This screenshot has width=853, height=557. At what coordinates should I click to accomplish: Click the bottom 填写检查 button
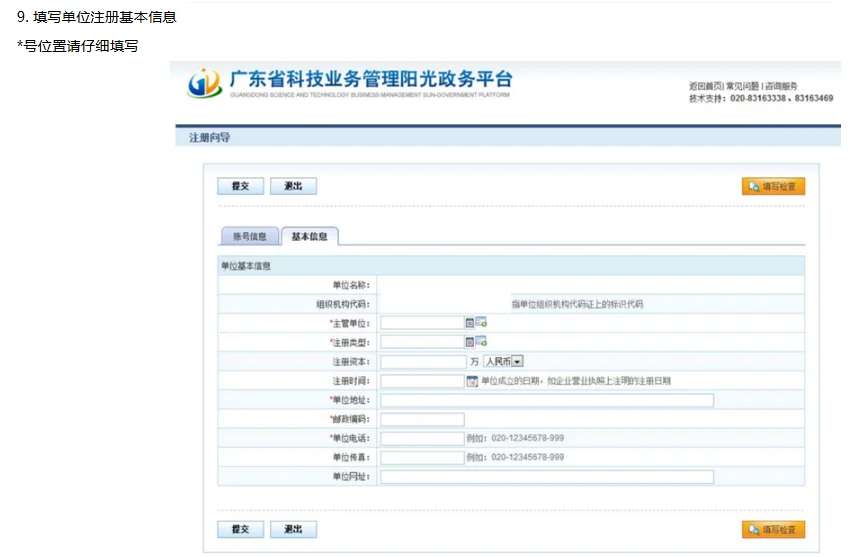[x=773, y=529]
